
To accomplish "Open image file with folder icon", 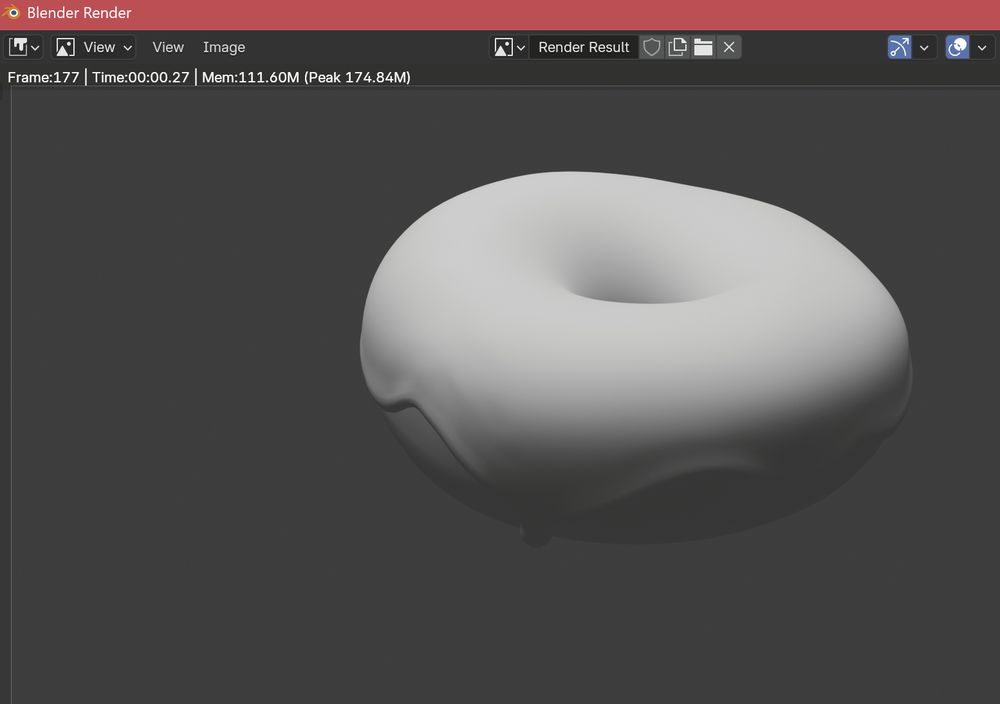I will [703, 47].
